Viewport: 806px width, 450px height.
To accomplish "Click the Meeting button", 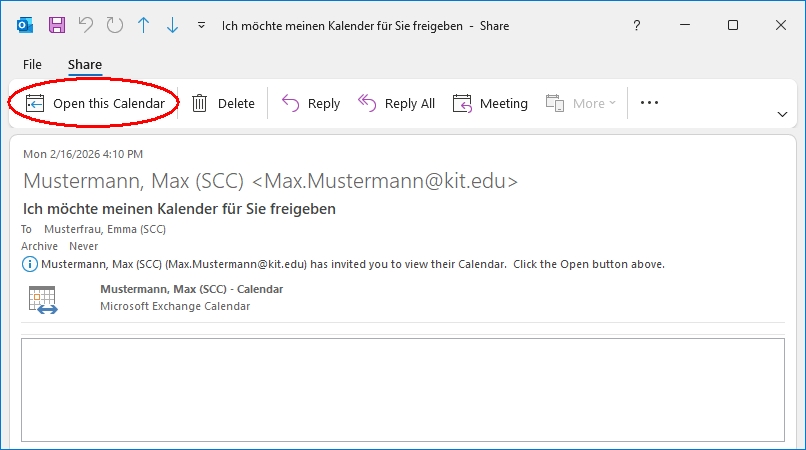I will [x=490, y=103].
